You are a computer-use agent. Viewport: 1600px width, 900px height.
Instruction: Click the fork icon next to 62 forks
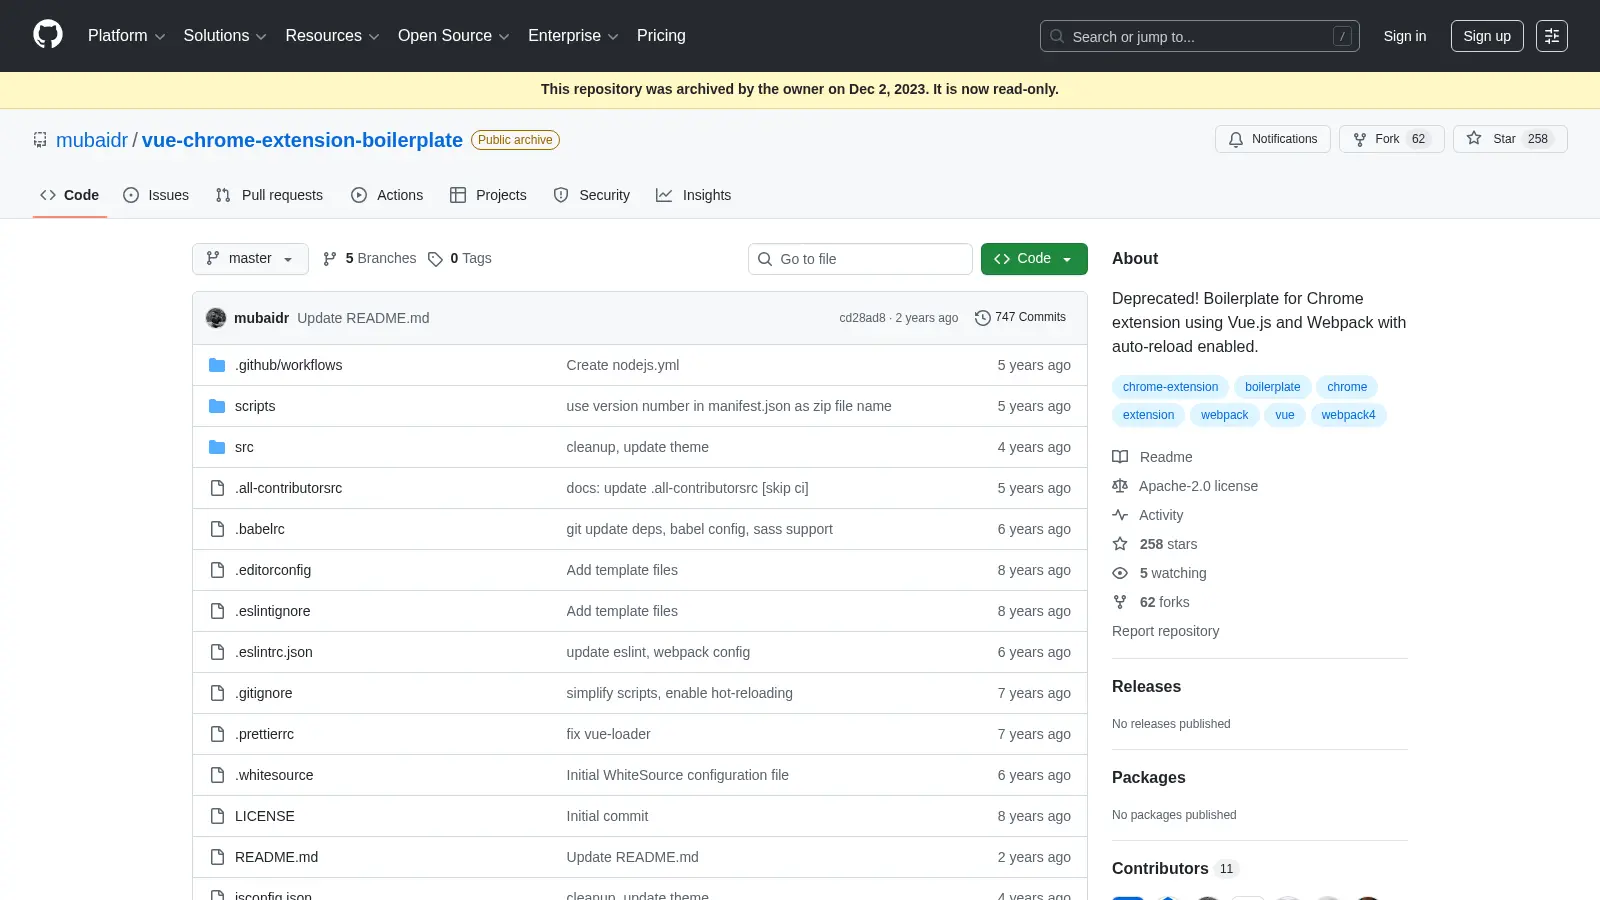point(1120,602)
